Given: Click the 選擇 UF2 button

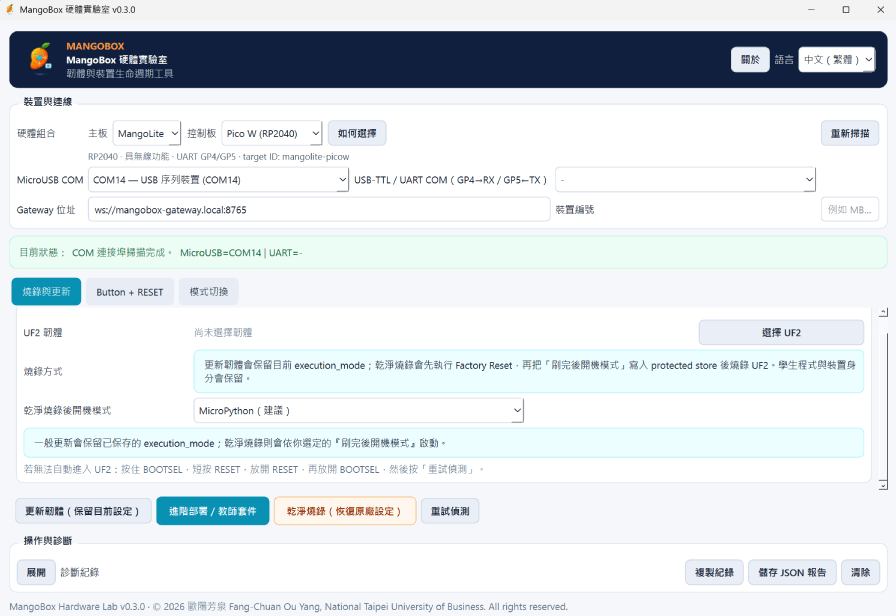Looking at the screenshot, I should (x=781, y=333).
